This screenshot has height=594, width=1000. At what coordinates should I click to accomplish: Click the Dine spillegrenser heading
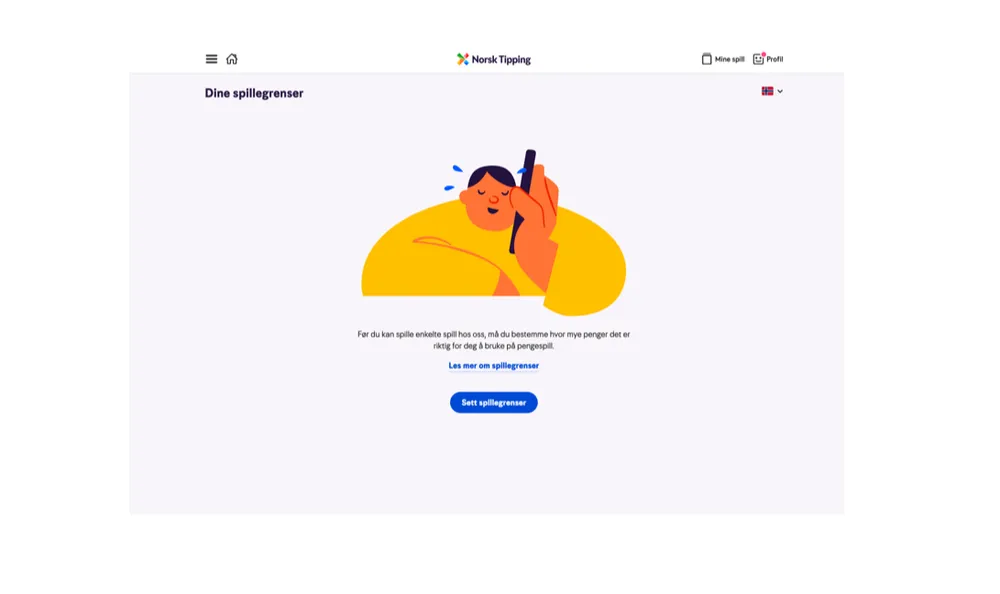tap(254, 93)
